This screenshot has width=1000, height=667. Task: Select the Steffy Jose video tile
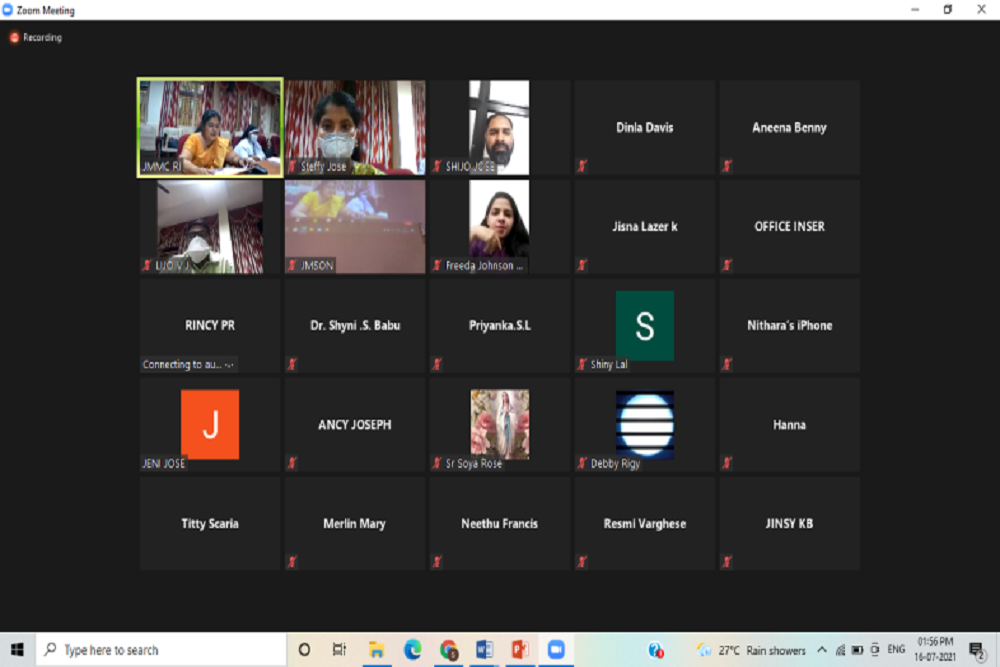[355, 128]
